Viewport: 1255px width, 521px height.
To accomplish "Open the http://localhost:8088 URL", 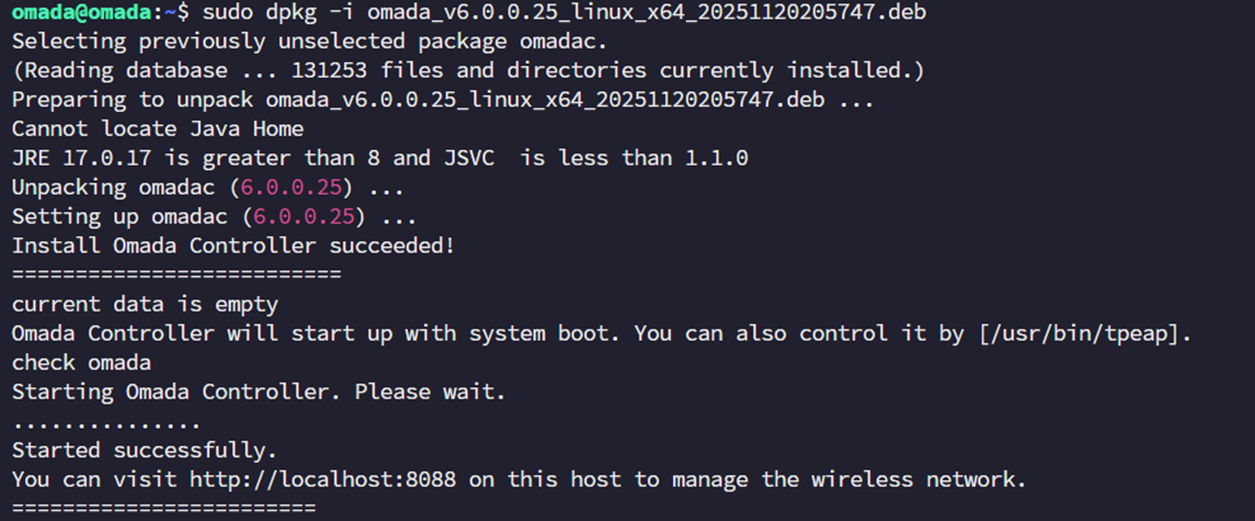I will pyautogui.click(x=322, y=479).
